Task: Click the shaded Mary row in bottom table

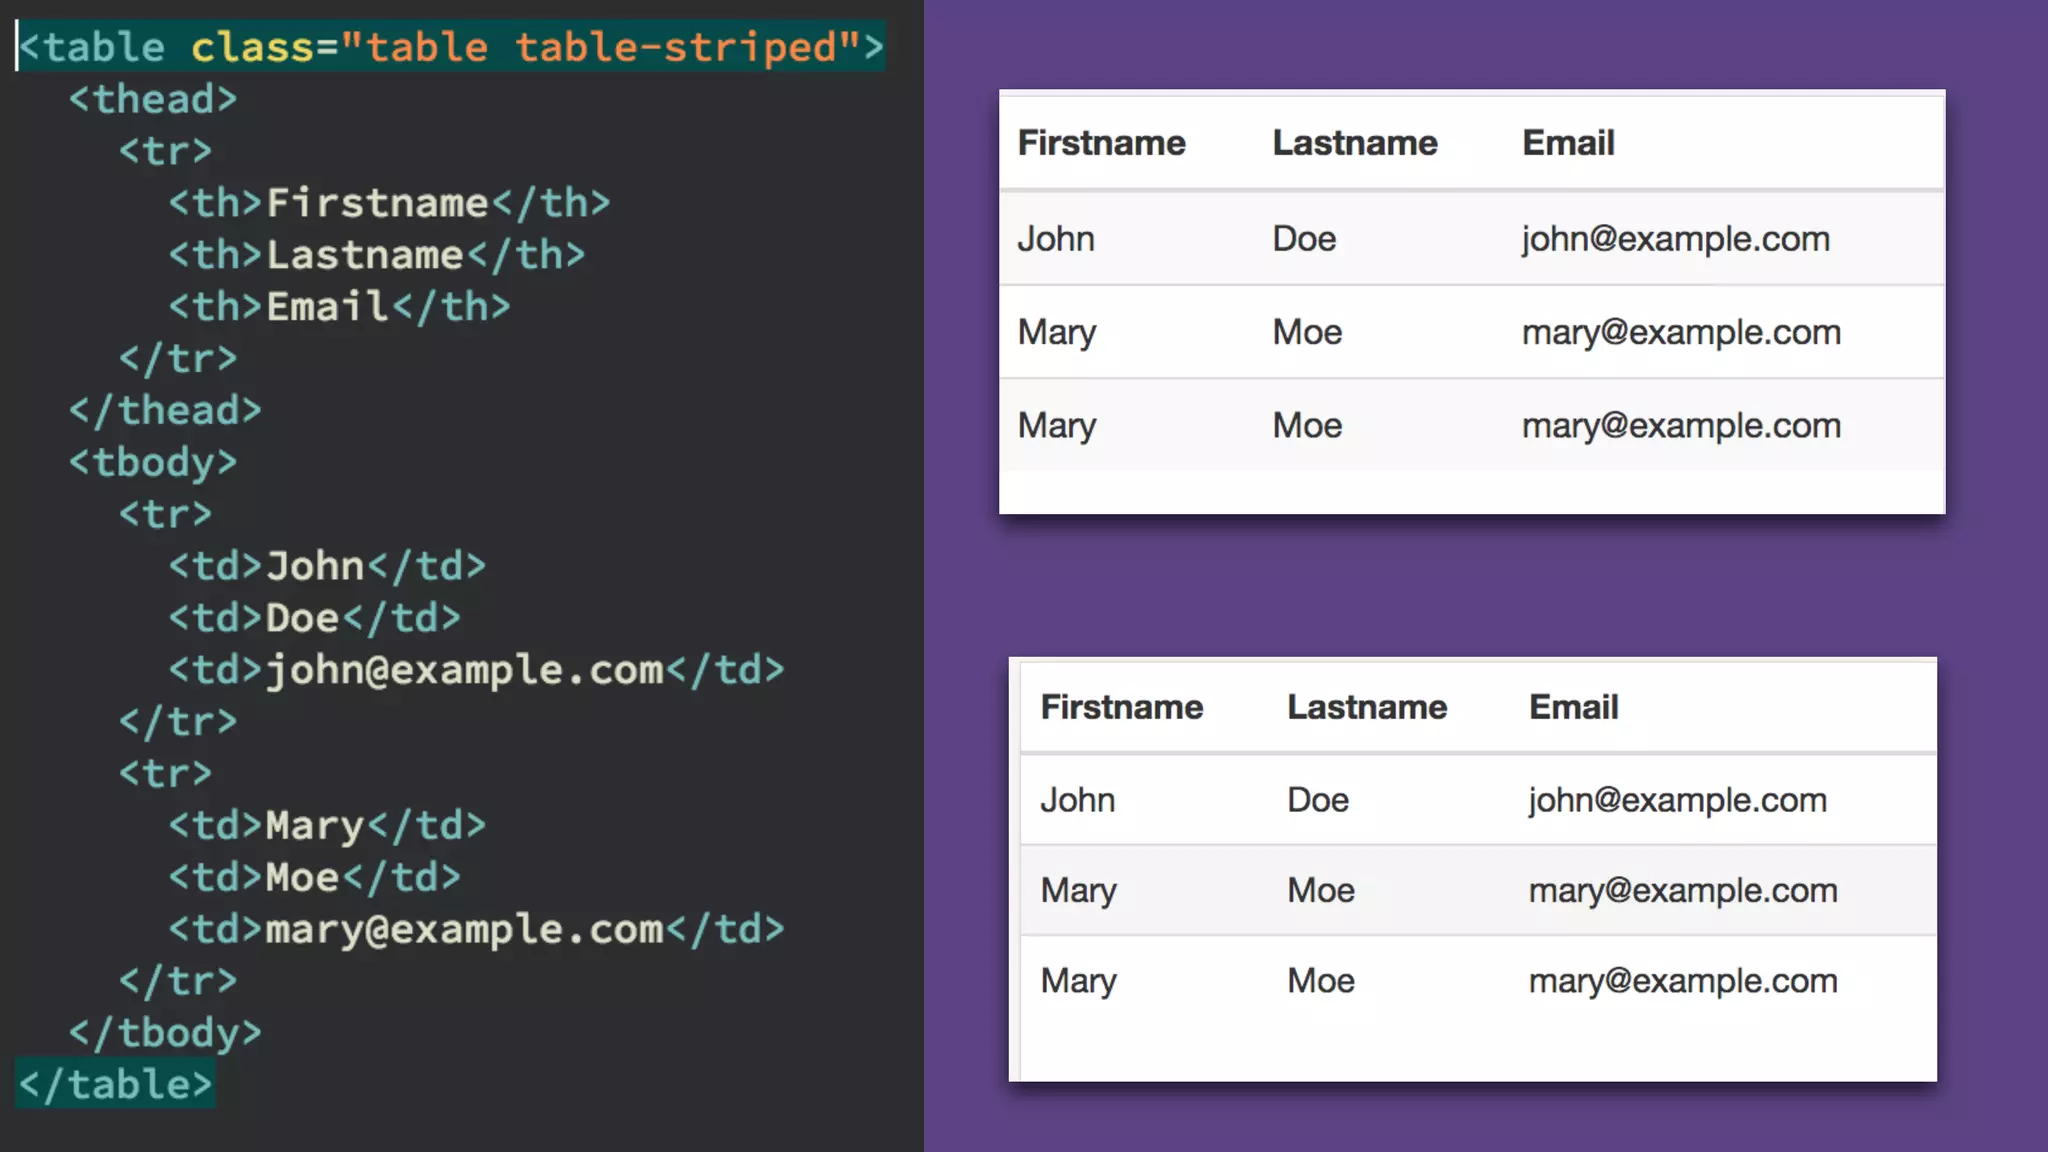Action: 1078,890
